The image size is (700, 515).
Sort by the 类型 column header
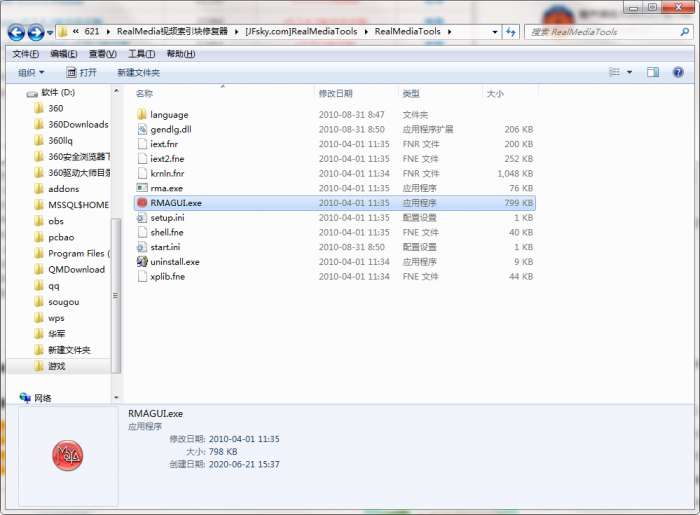coord(411,93)
